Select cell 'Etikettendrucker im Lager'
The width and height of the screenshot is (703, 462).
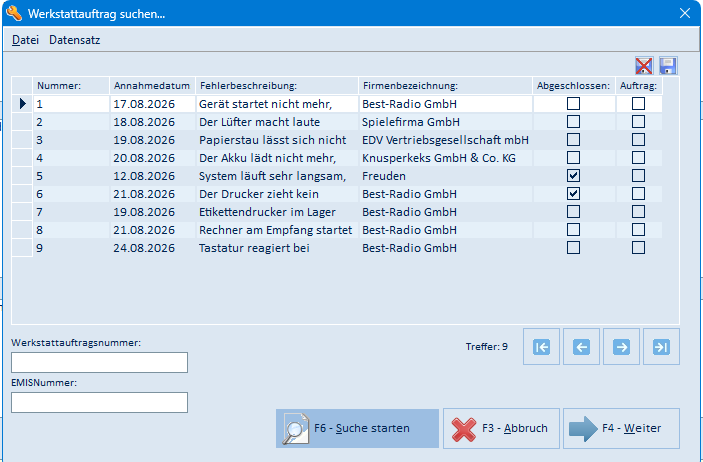(x=277, y=211)
